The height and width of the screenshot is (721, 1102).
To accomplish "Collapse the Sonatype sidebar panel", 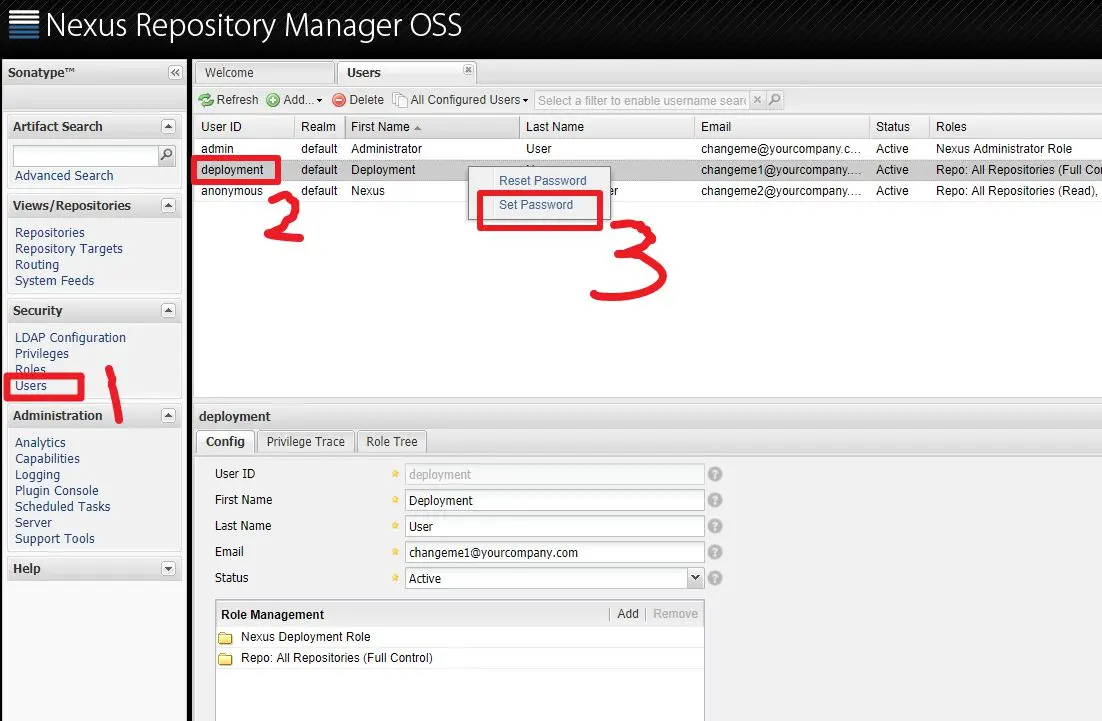I will 175,72.
